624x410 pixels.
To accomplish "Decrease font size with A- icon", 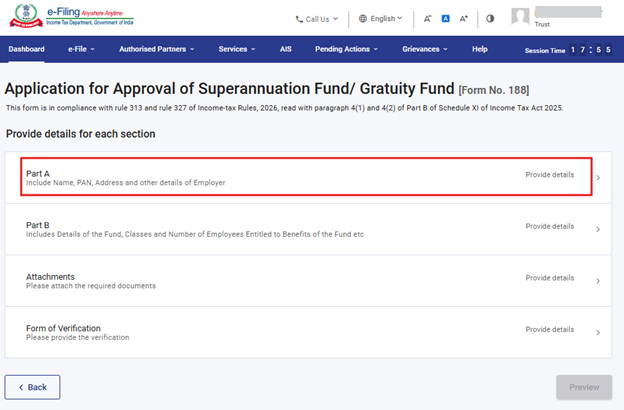I will 427,18.
